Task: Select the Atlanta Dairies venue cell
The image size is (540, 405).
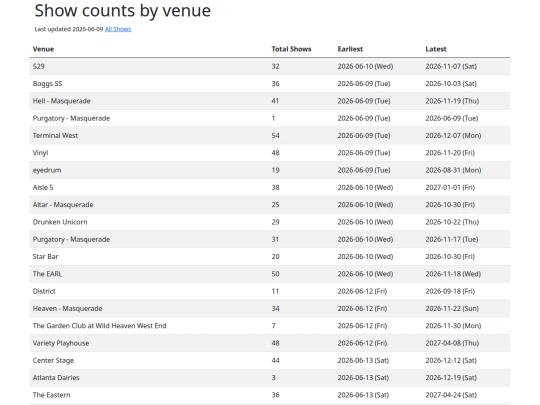Action: pos(56,378)
